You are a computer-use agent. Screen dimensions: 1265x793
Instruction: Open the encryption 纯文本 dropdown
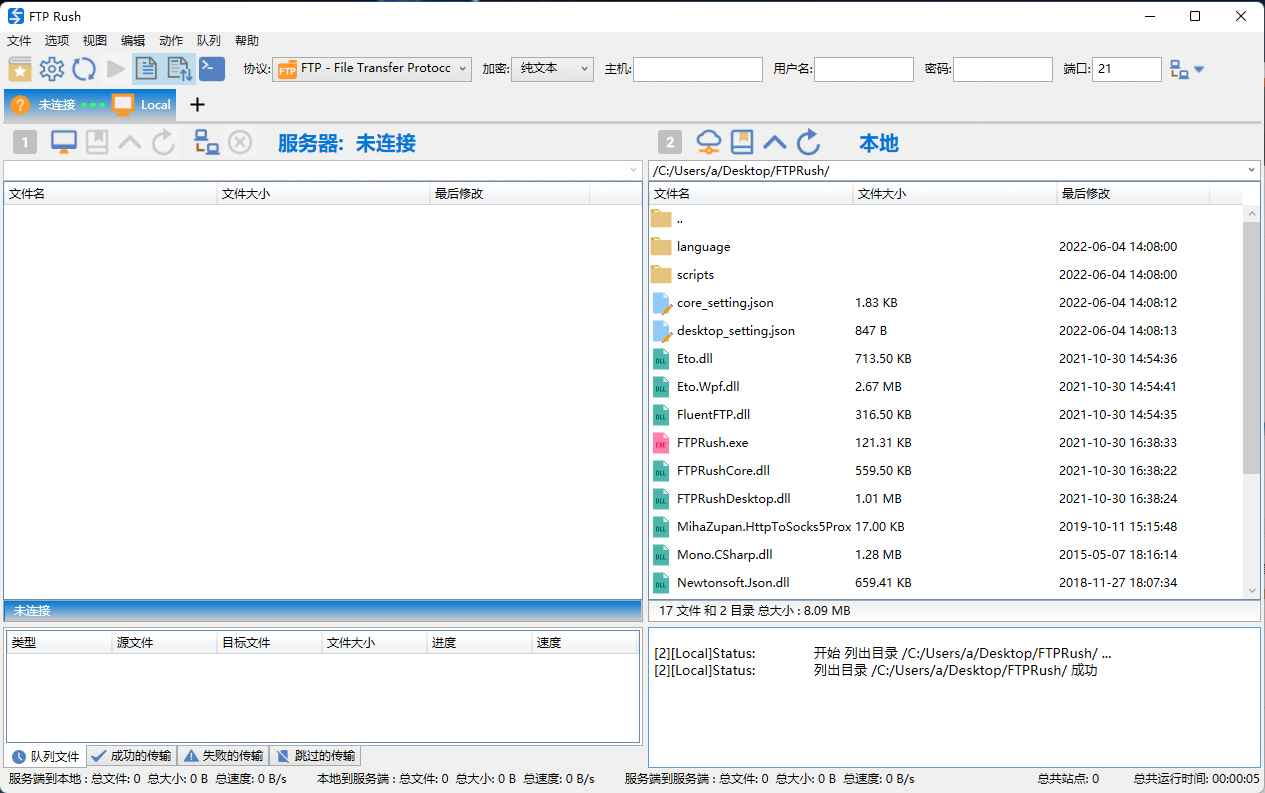552,69
